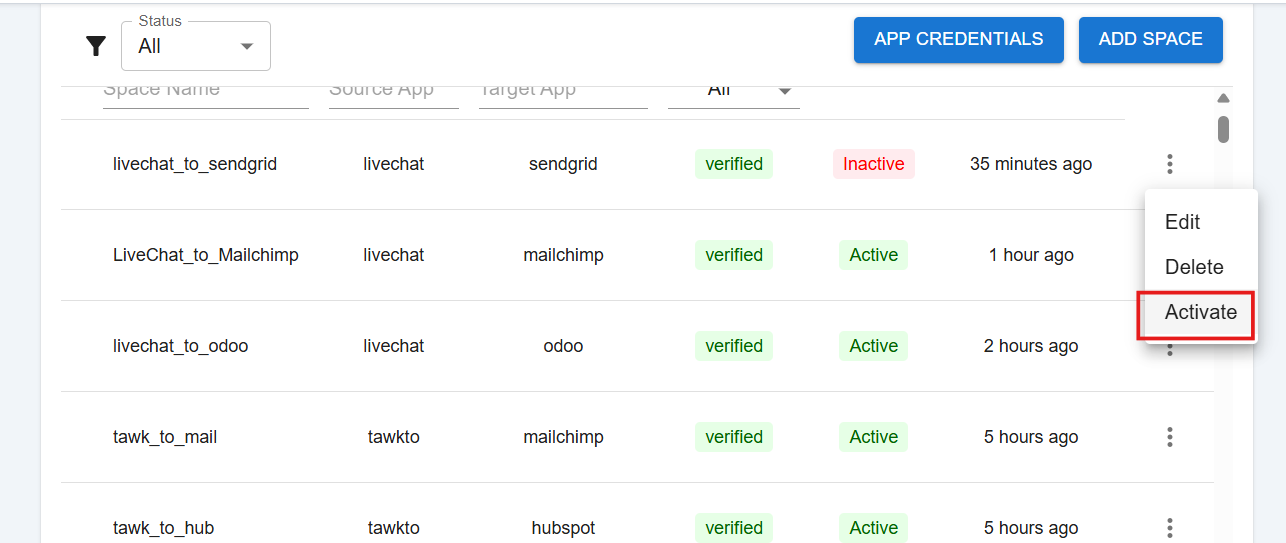
Task: Click the tawk_to_hub space name
Action: [164, 528]
